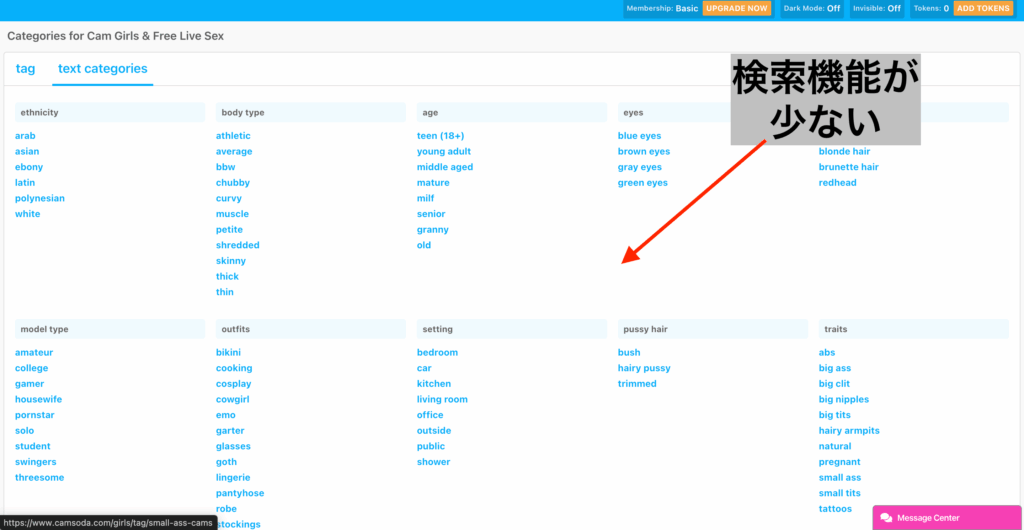Screen dimensions: 1024x530
Task: Open the brunette hair category
Action: tap(848, 167)
